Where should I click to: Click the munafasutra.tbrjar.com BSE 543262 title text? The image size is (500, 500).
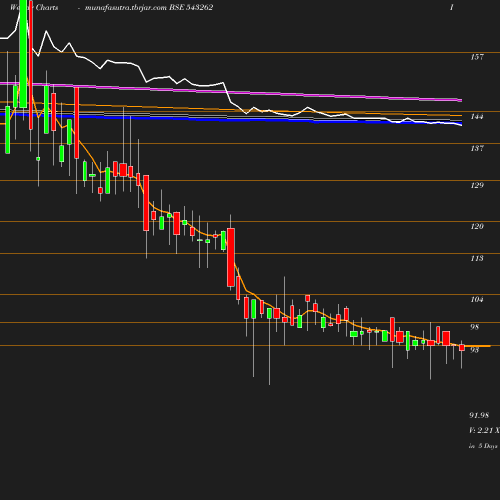click(149, 7)
